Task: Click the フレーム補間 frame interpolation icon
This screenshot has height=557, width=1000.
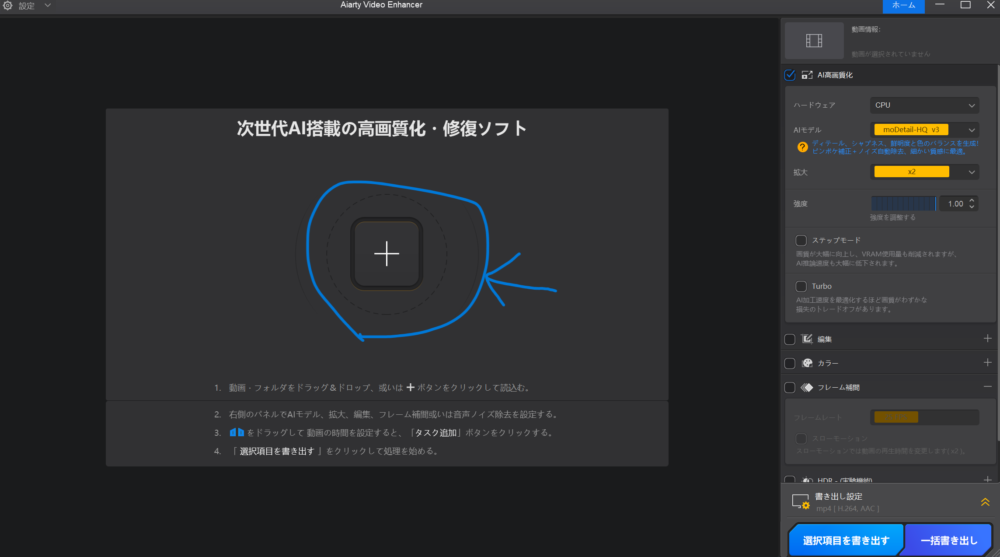Action: [807, 387]
